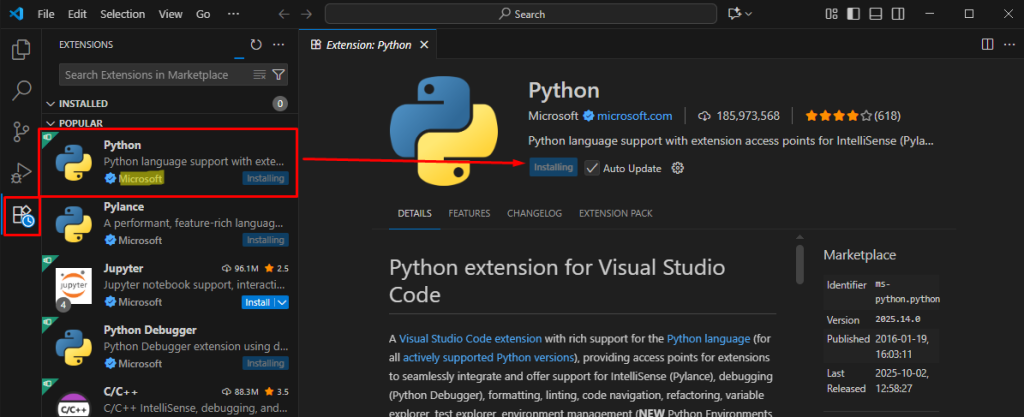The height and width of the screenshot is (417, 1024).
Task: Open Source Control view in activity bar
Action: (x=21, y=132)
